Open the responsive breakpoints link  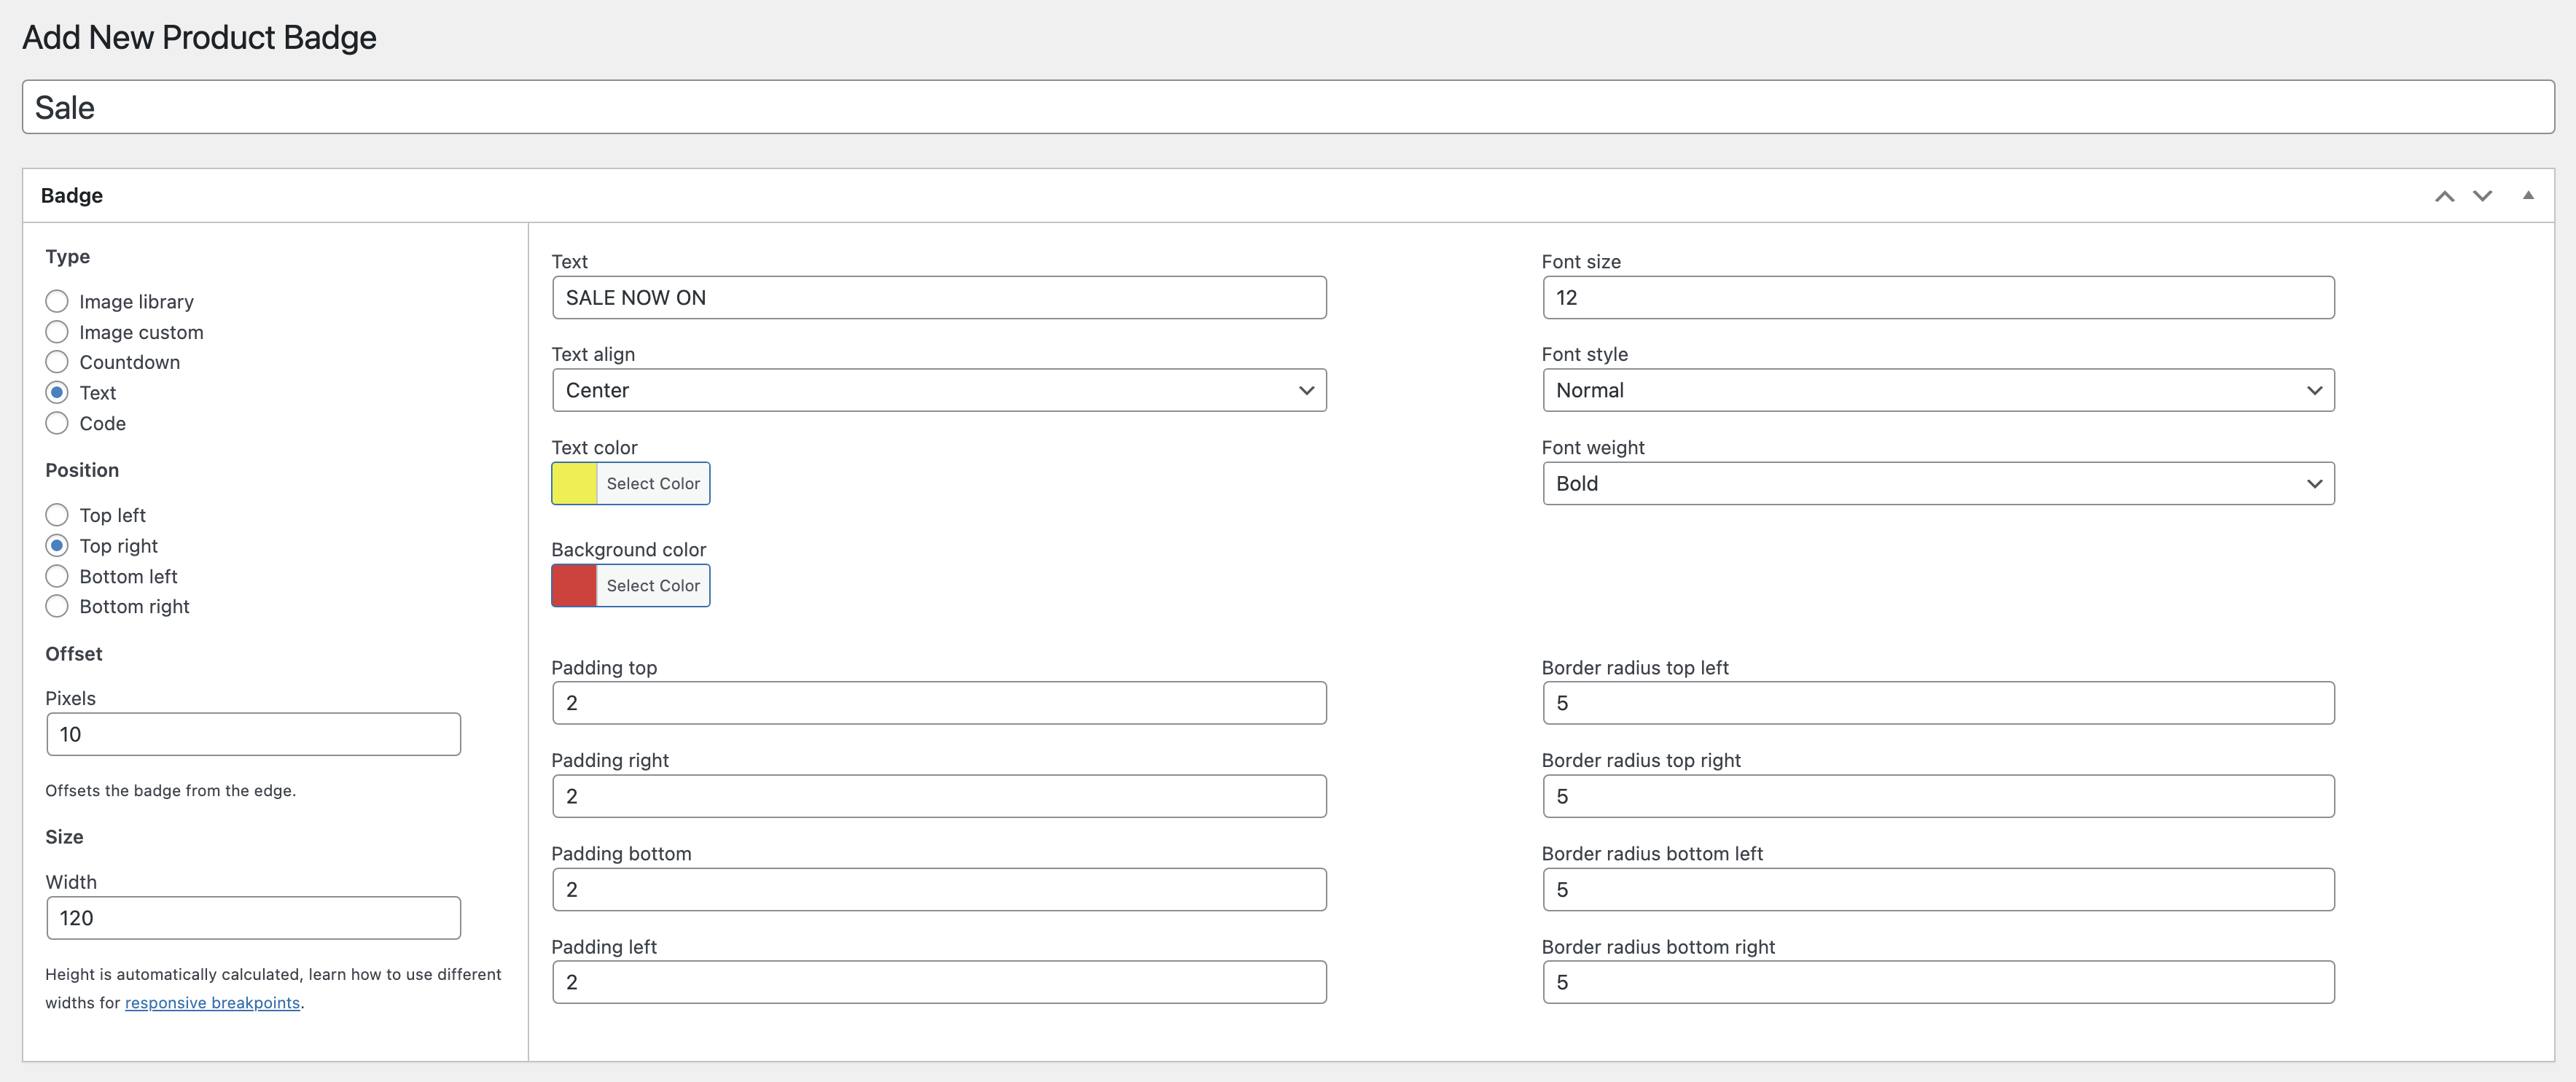point(212,1002)
